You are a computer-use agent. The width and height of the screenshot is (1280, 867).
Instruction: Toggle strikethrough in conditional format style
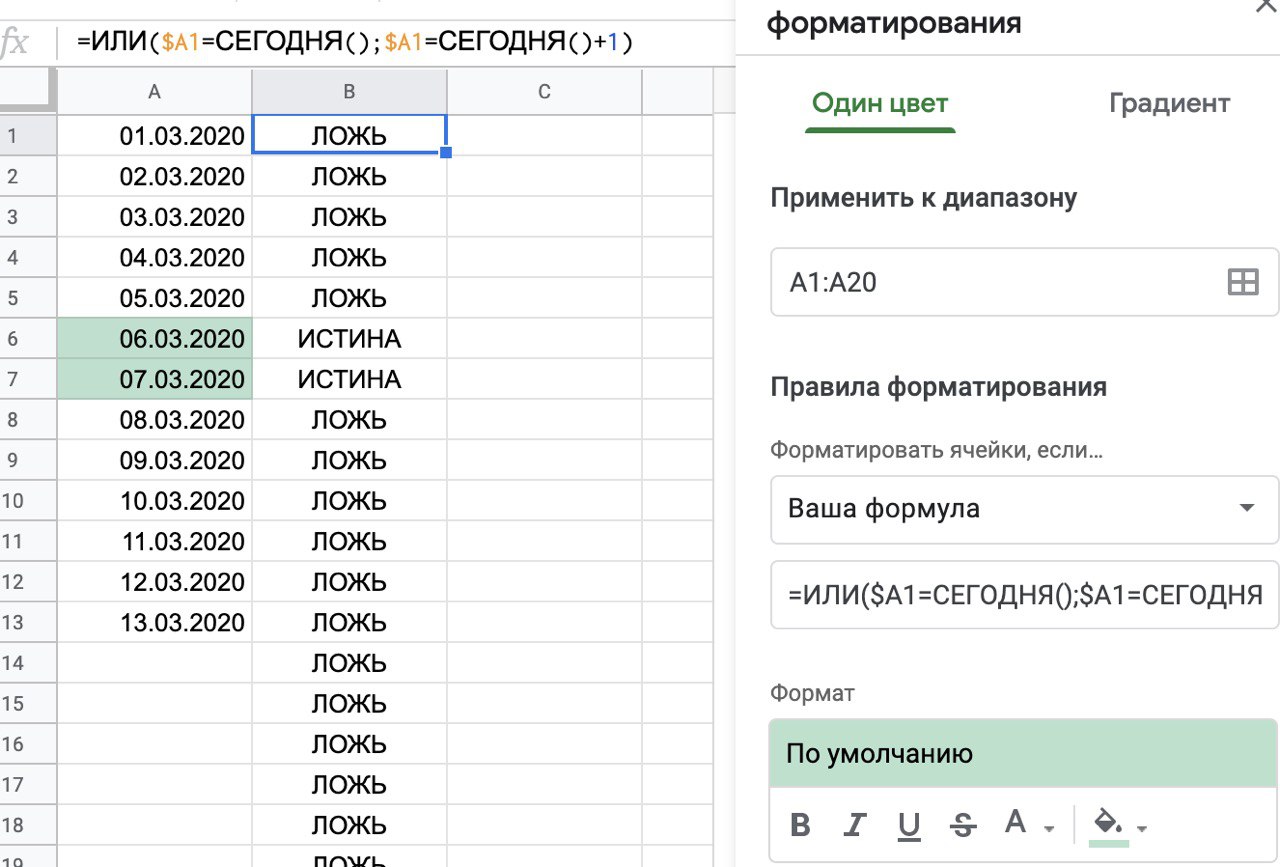tap(963, 825)
